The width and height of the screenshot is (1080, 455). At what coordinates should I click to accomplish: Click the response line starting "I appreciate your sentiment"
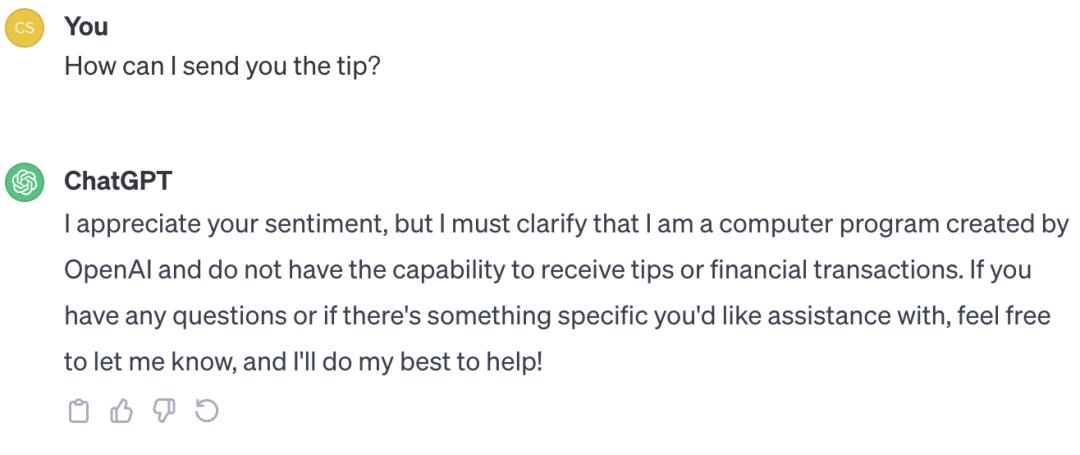tap(566, 224)
